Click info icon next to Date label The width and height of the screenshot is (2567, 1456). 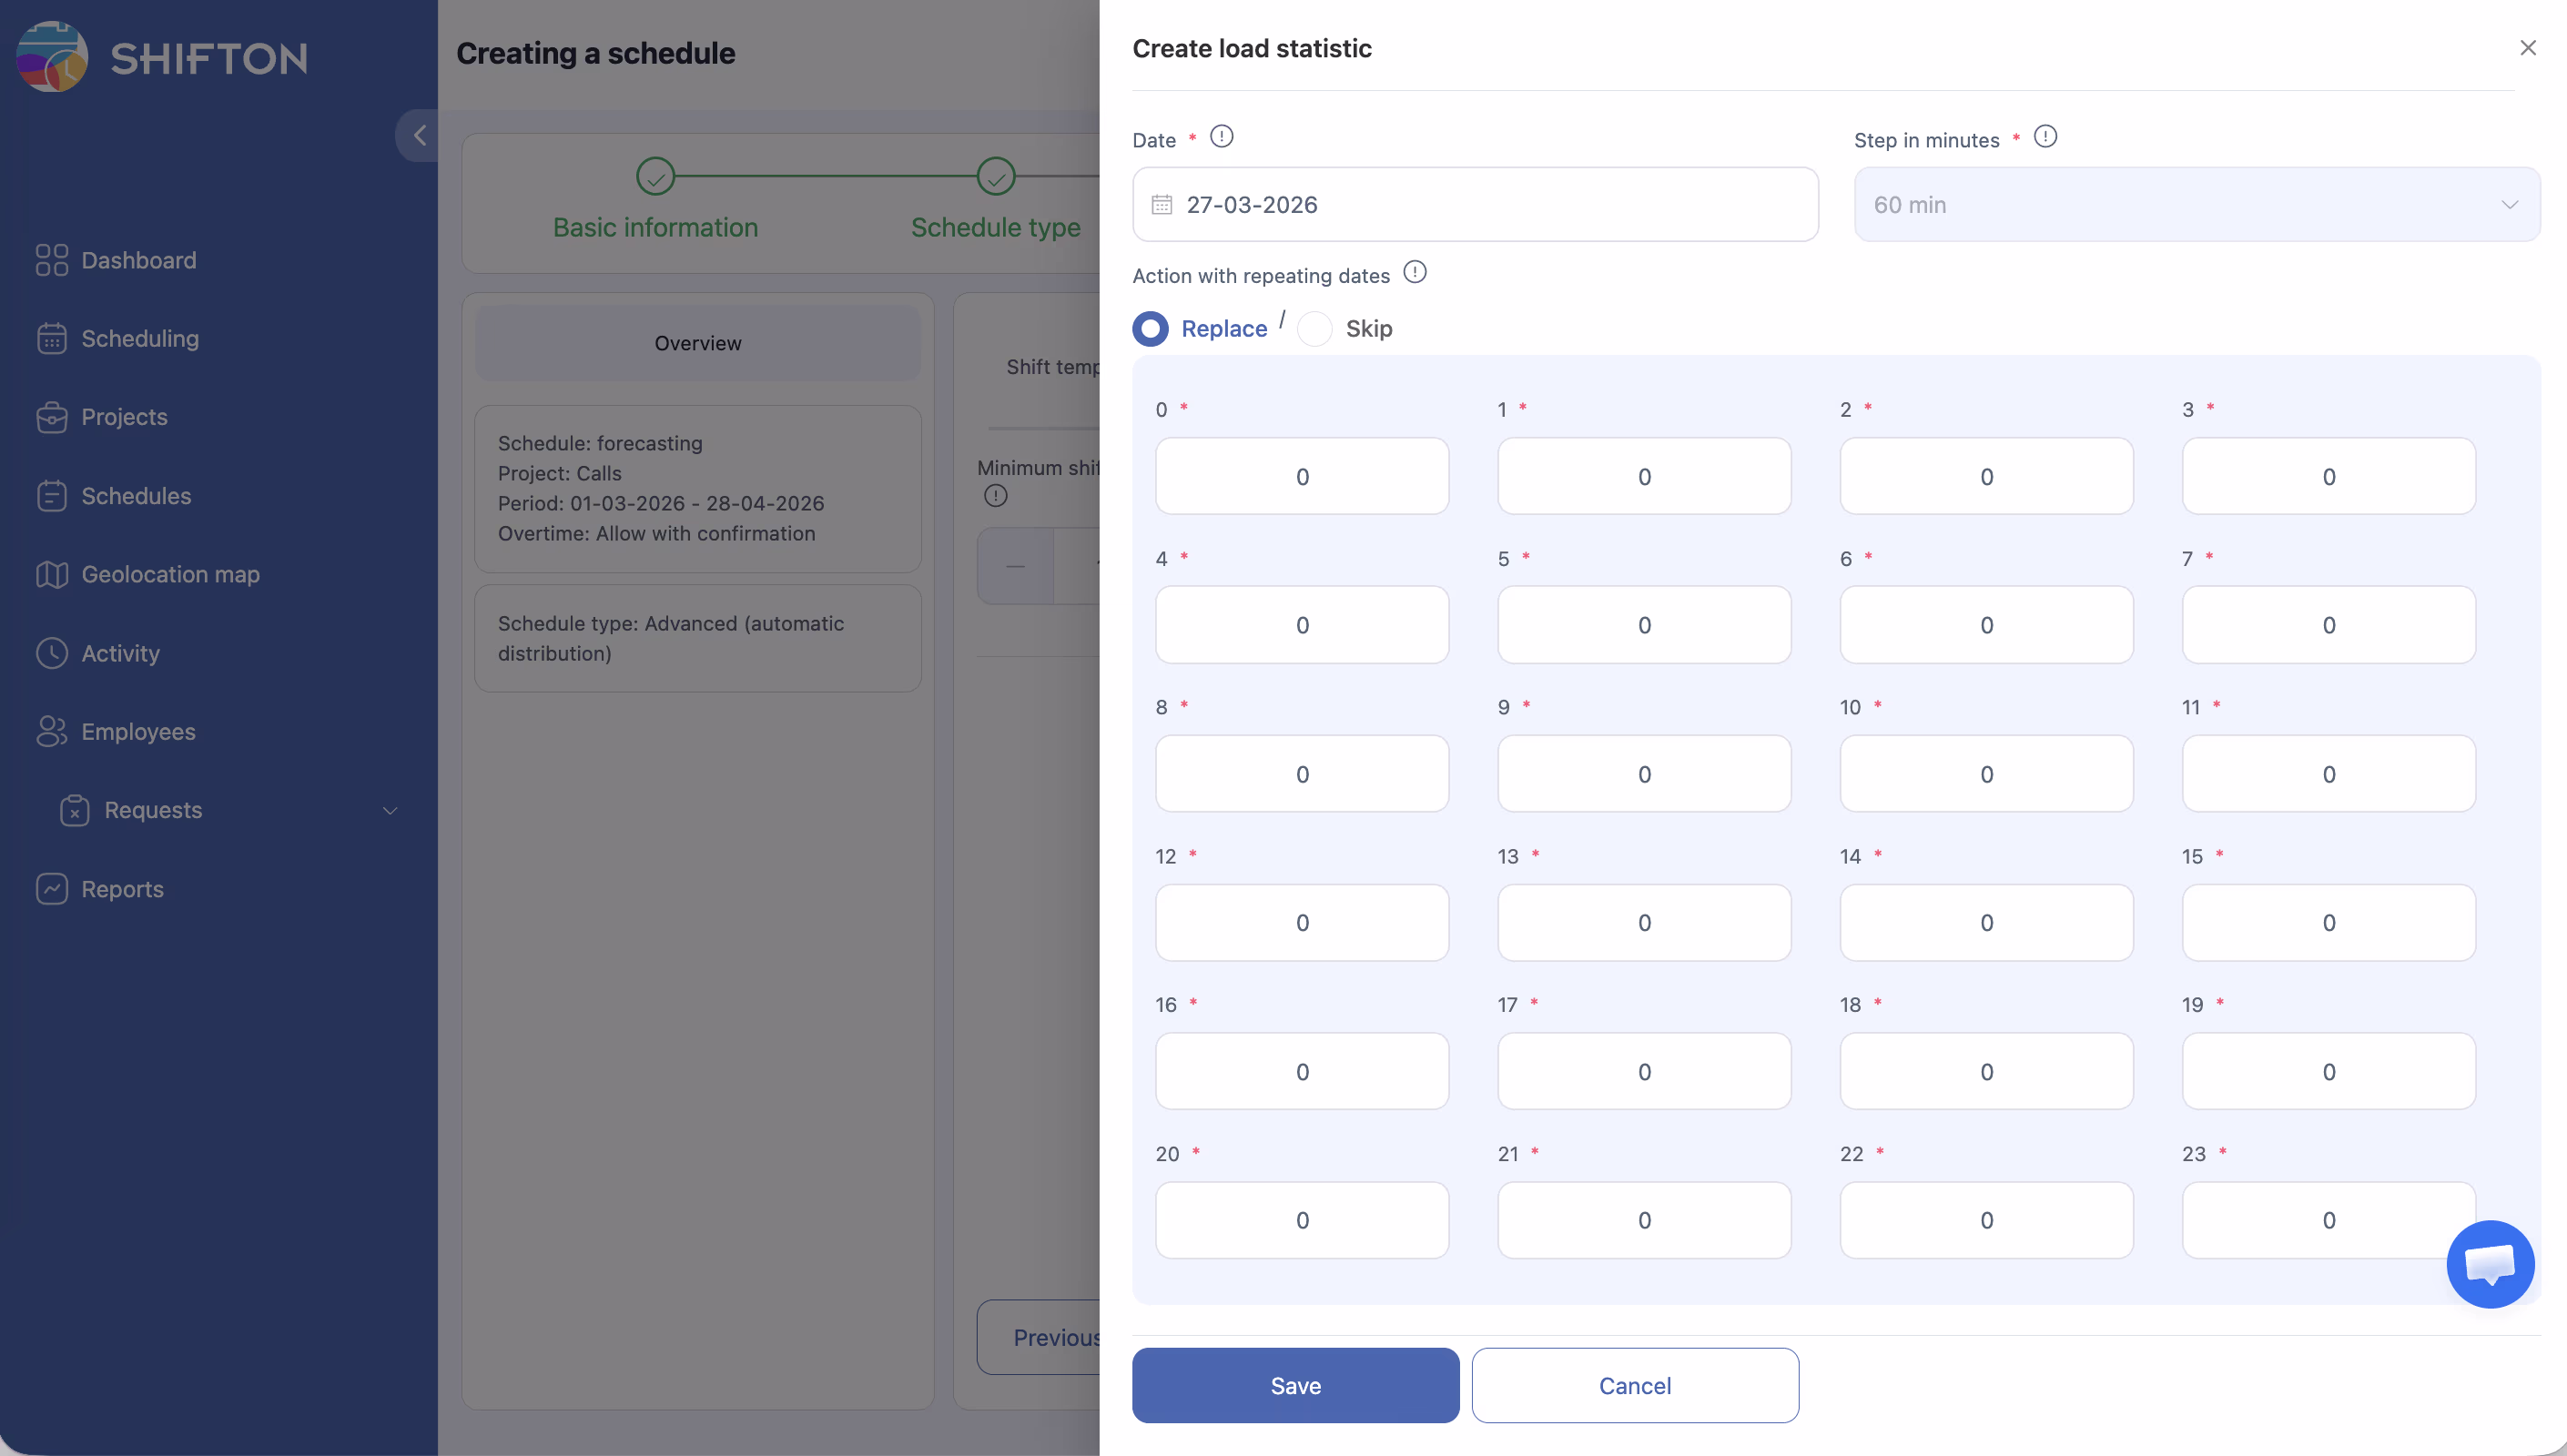pos(1221,137)
